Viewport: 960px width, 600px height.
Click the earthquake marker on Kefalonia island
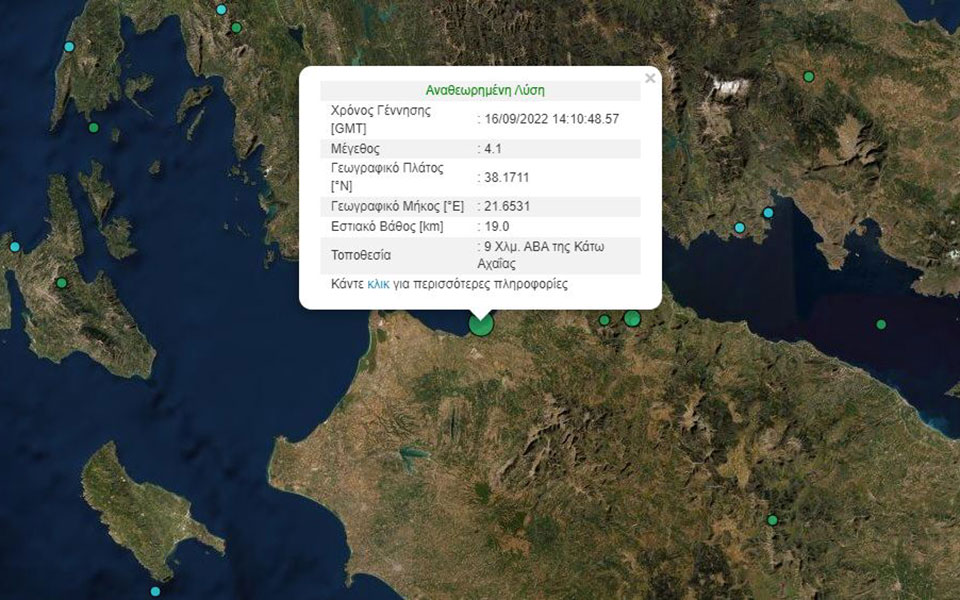coord(62,283)
